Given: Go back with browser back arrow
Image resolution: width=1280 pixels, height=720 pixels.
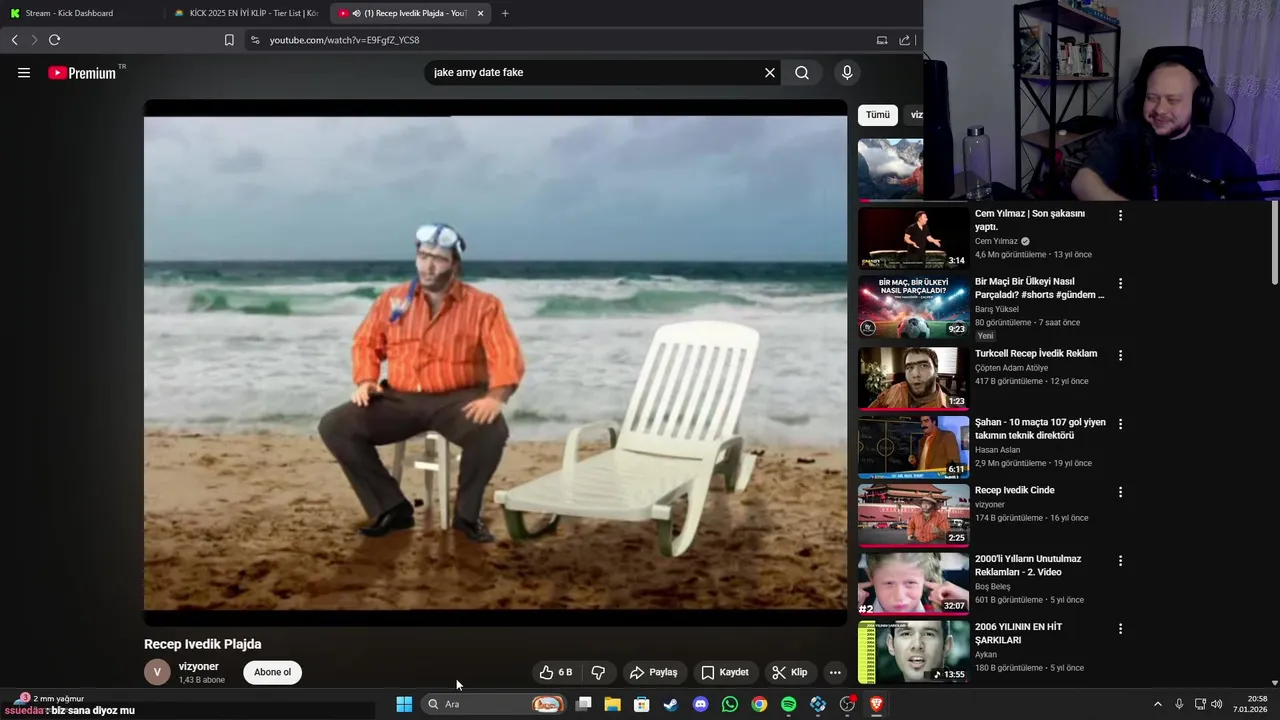Looking at the screenshot, I should point(15,40).
